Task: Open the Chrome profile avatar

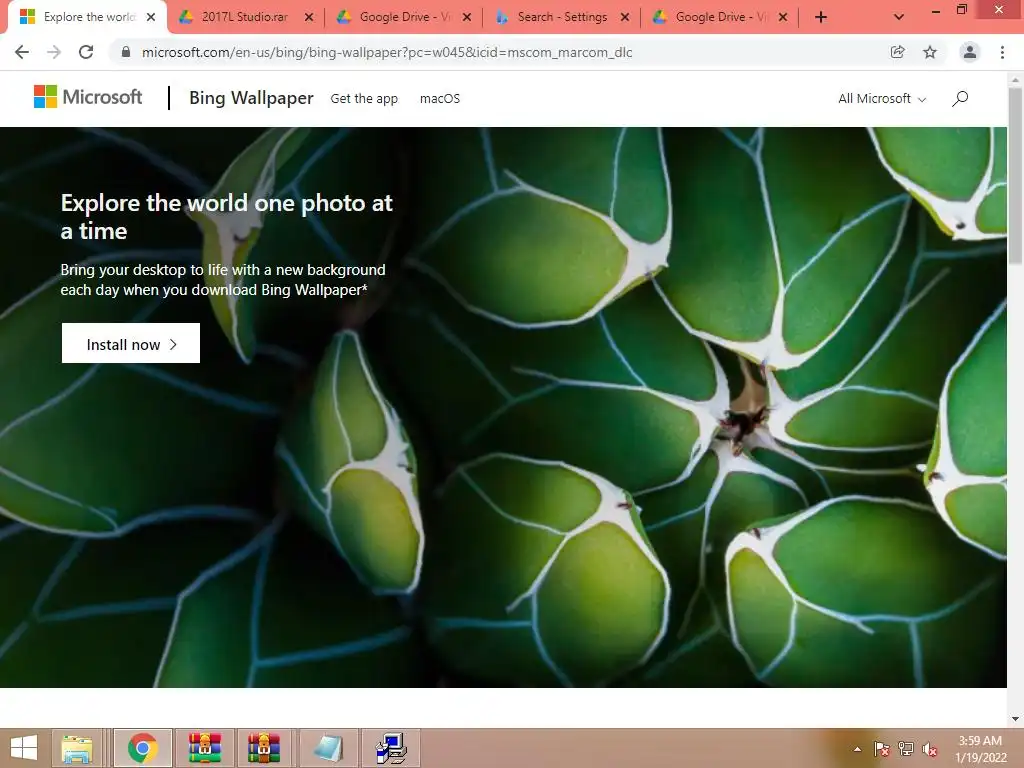Action: tap(970, 52)
